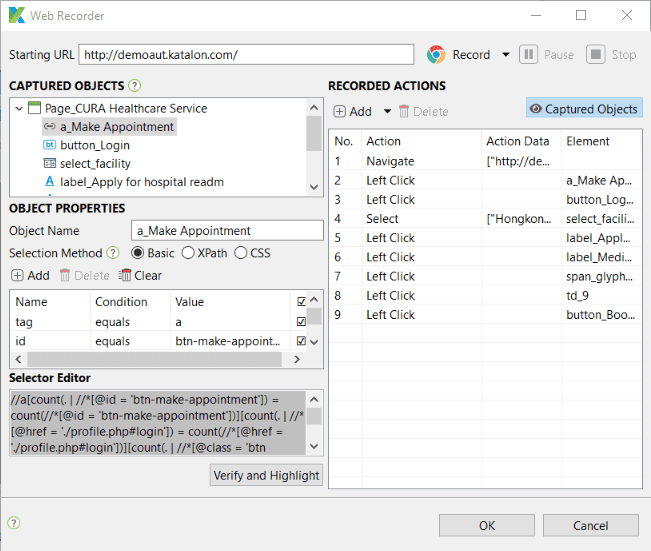Click the Chrome Record icon
This screenshot has width=651, height=551.
tap(436, 55)
